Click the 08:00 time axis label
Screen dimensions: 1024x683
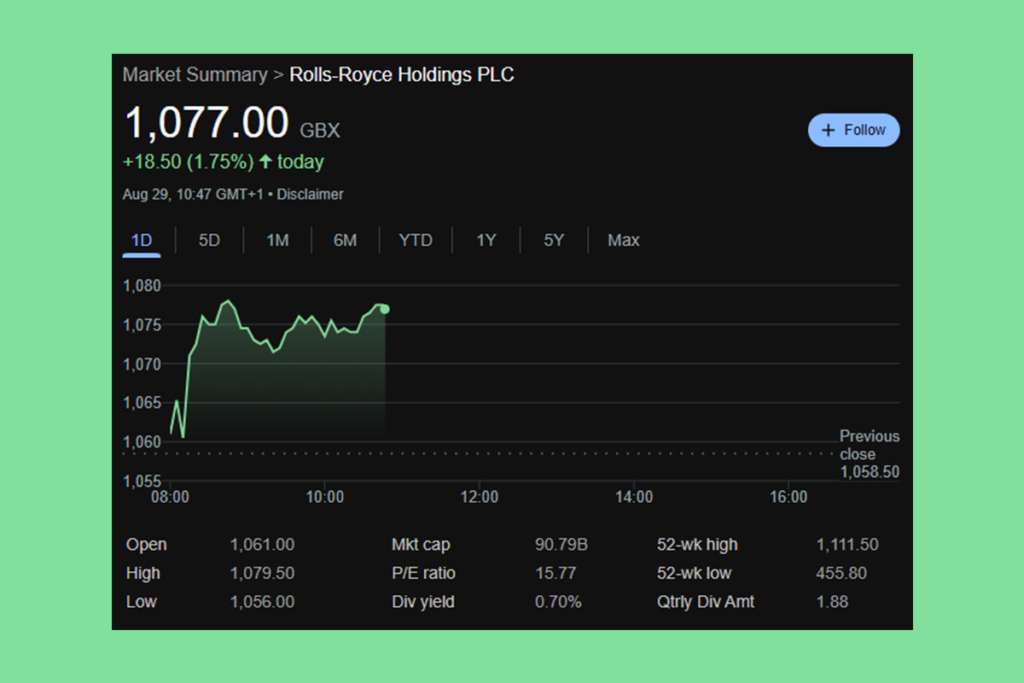coord(170,497)
